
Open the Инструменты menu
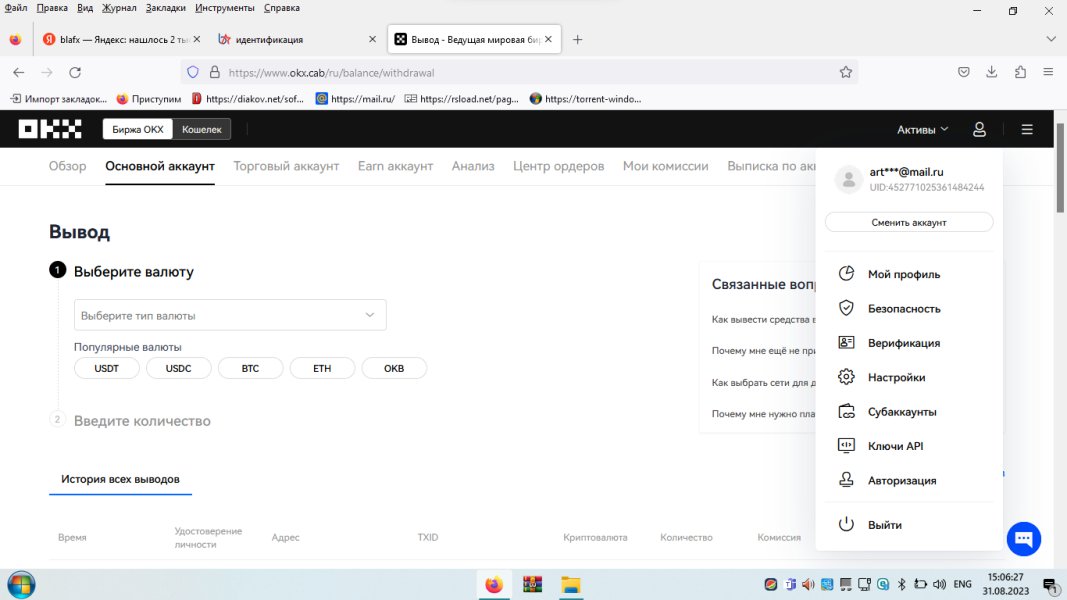[225, 8]
